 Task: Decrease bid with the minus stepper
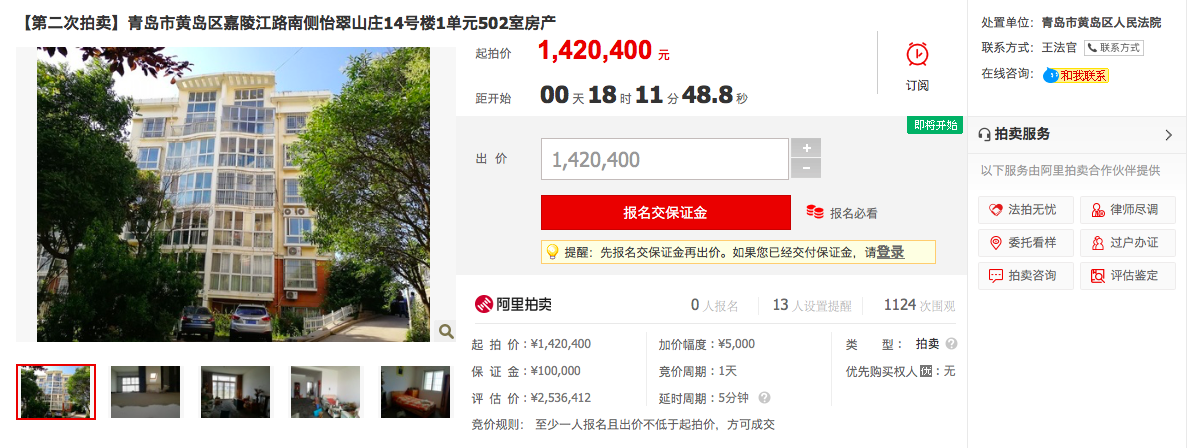[x=805, y=169]
